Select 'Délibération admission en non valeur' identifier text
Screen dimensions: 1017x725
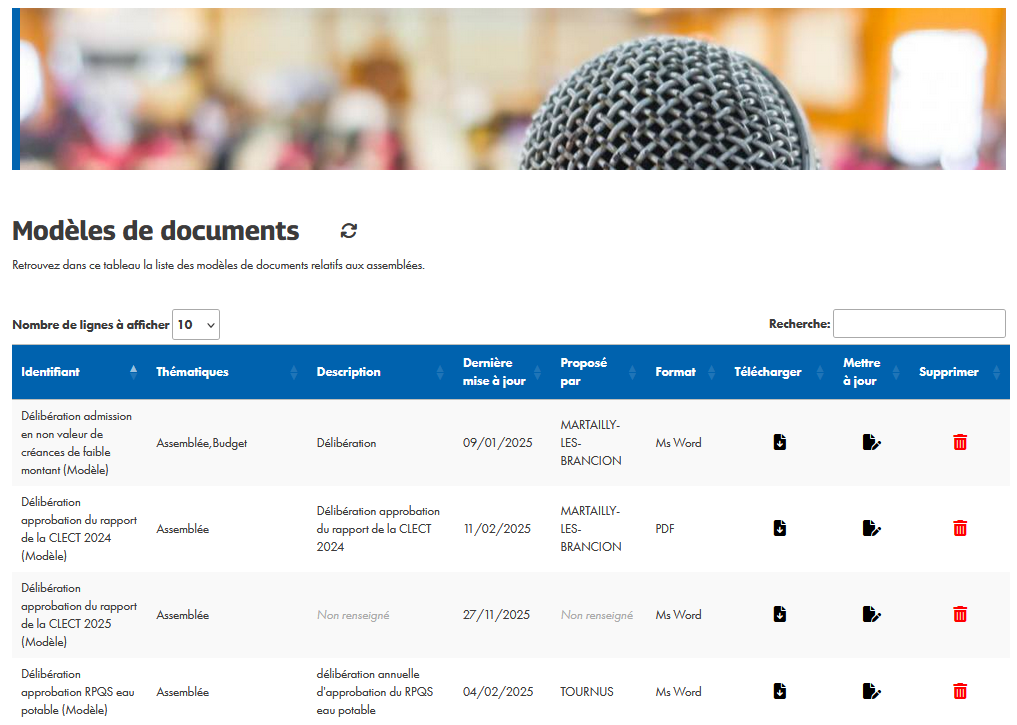pos(76,443)
